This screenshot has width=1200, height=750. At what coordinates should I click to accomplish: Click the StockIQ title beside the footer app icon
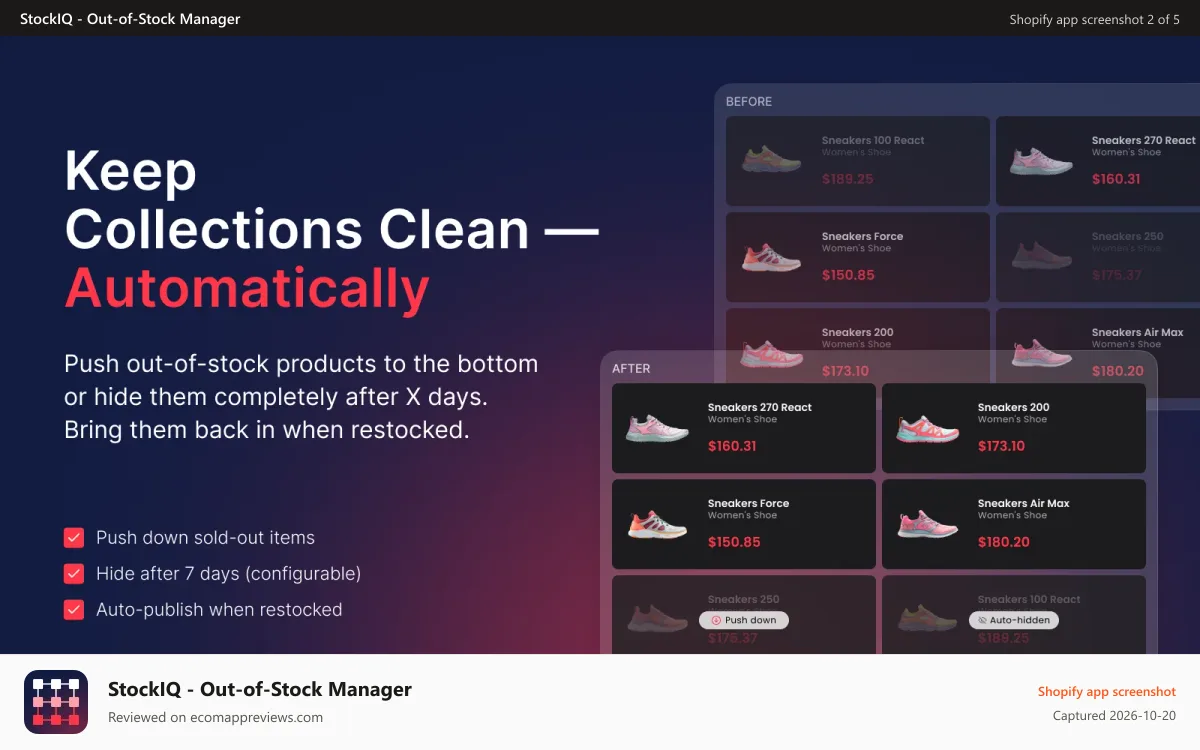(260, 689)
